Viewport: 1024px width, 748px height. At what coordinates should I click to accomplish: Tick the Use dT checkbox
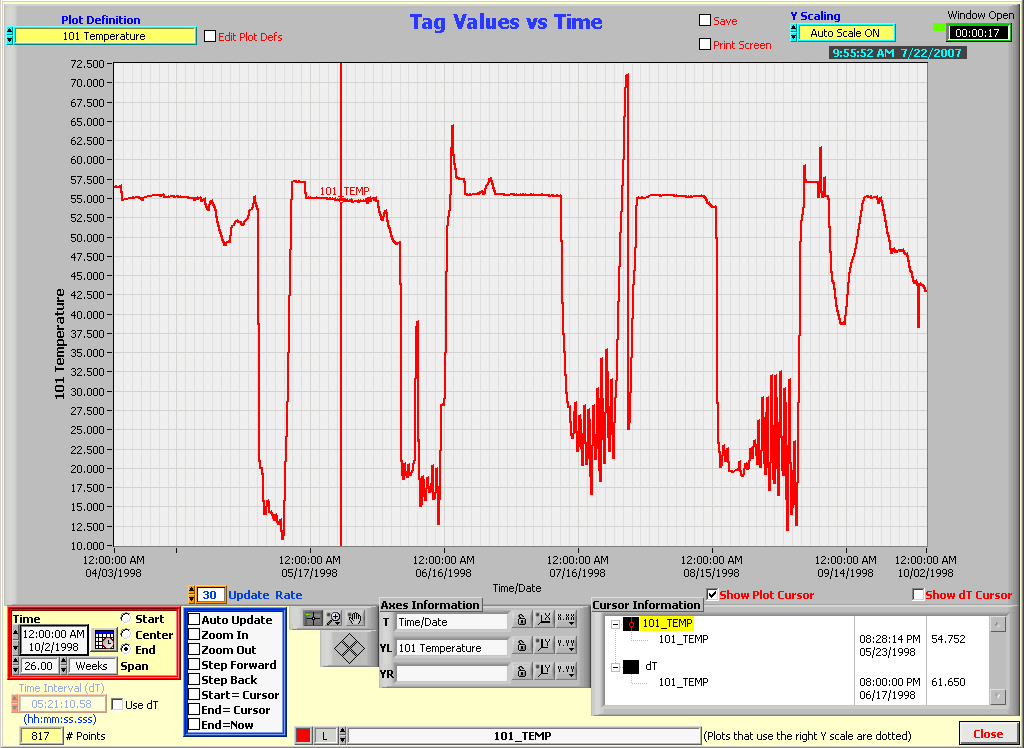point(117,704)
